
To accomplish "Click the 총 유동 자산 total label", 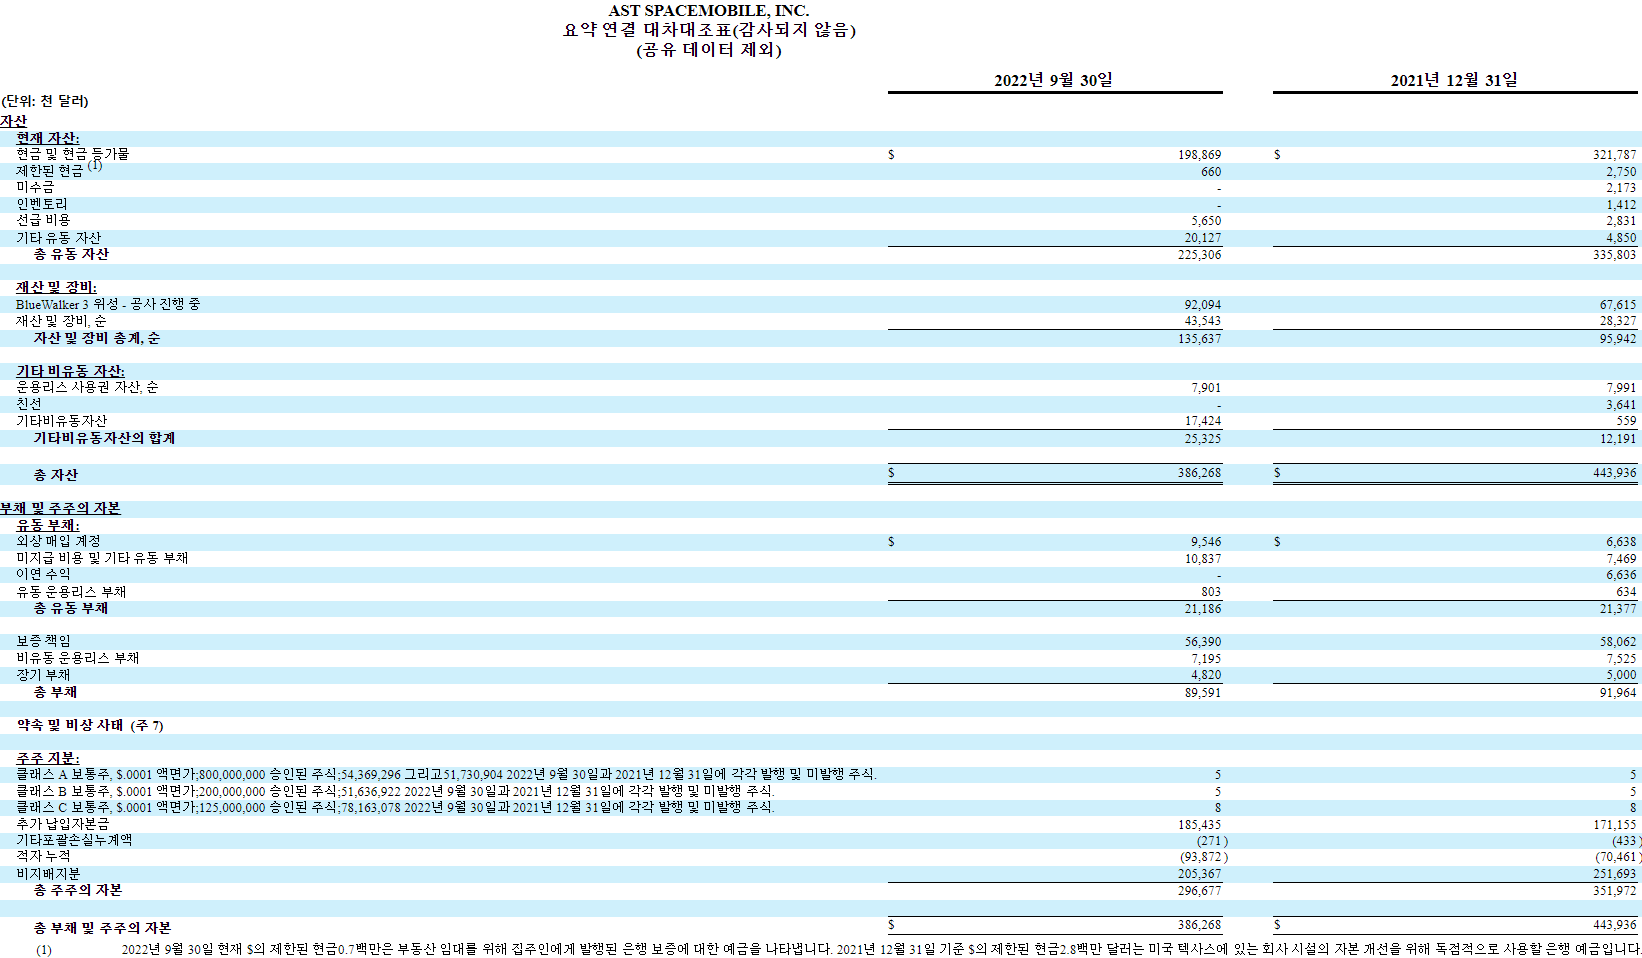I will (71, 254).
